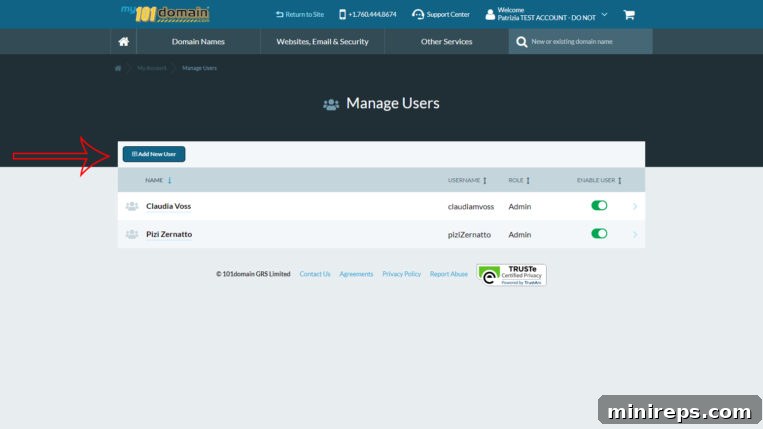Open the Other Services menu
Image resolution: width=763 pixels, height=429 pixels.
tap(447, 42)
